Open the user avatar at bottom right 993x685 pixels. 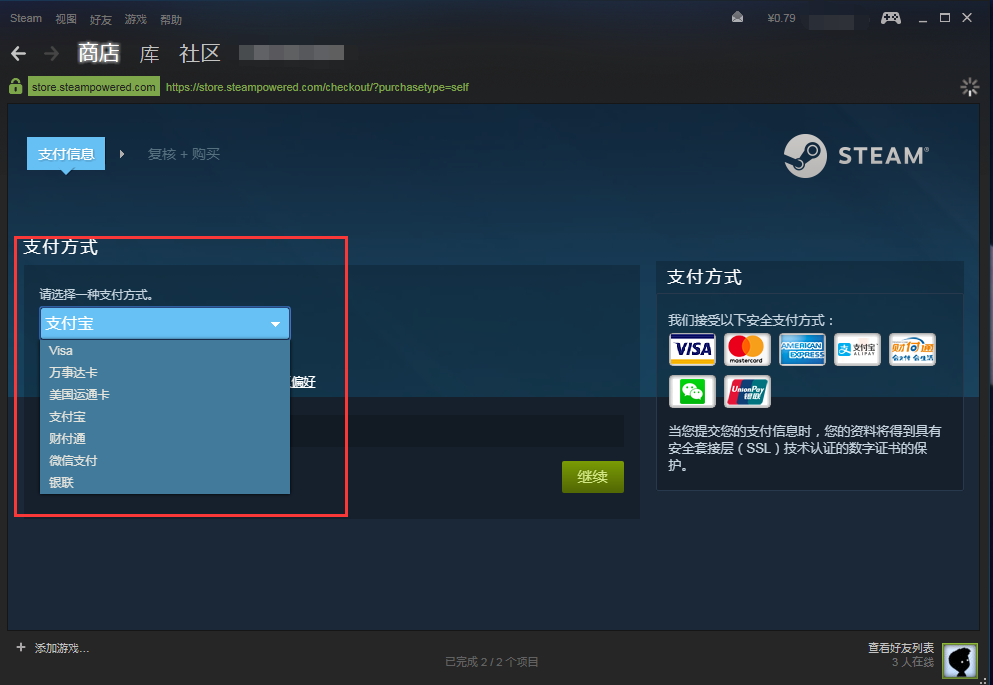point(960,660)
